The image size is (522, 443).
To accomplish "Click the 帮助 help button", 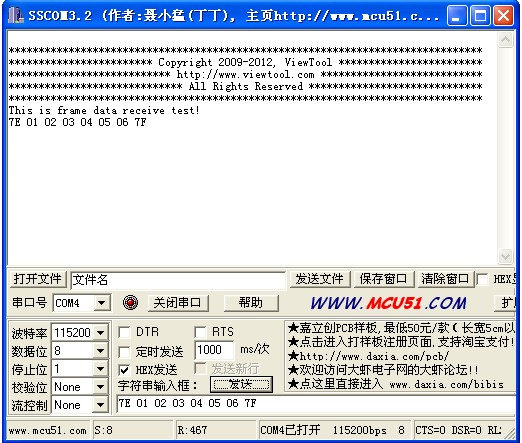I will click(x=251, y=303).
